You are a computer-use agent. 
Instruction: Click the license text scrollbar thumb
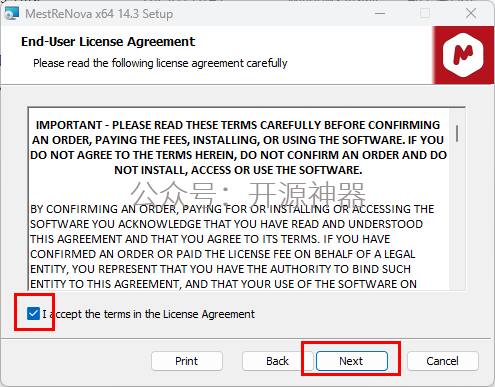[x=457, y=133]
